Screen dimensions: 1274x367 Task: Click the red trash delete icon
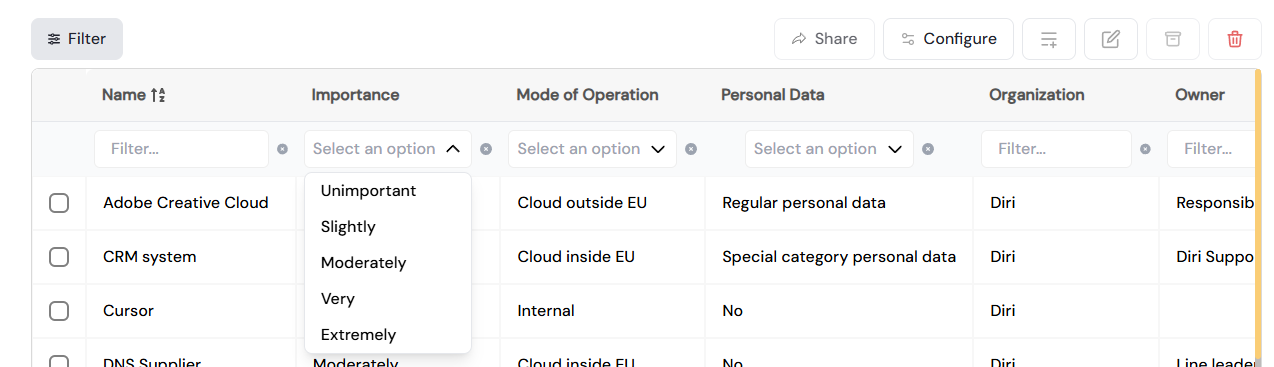tap(1235, 39)
